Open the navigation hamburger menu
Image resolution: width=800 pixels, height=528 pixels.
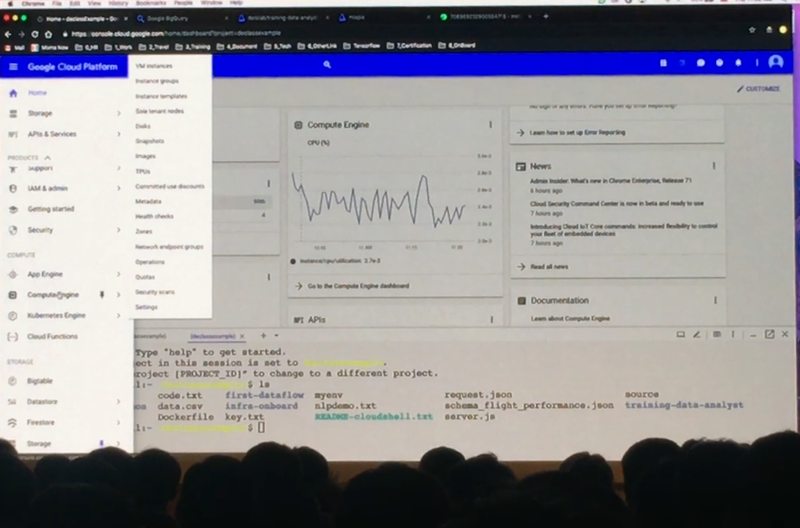click(13, 67)
